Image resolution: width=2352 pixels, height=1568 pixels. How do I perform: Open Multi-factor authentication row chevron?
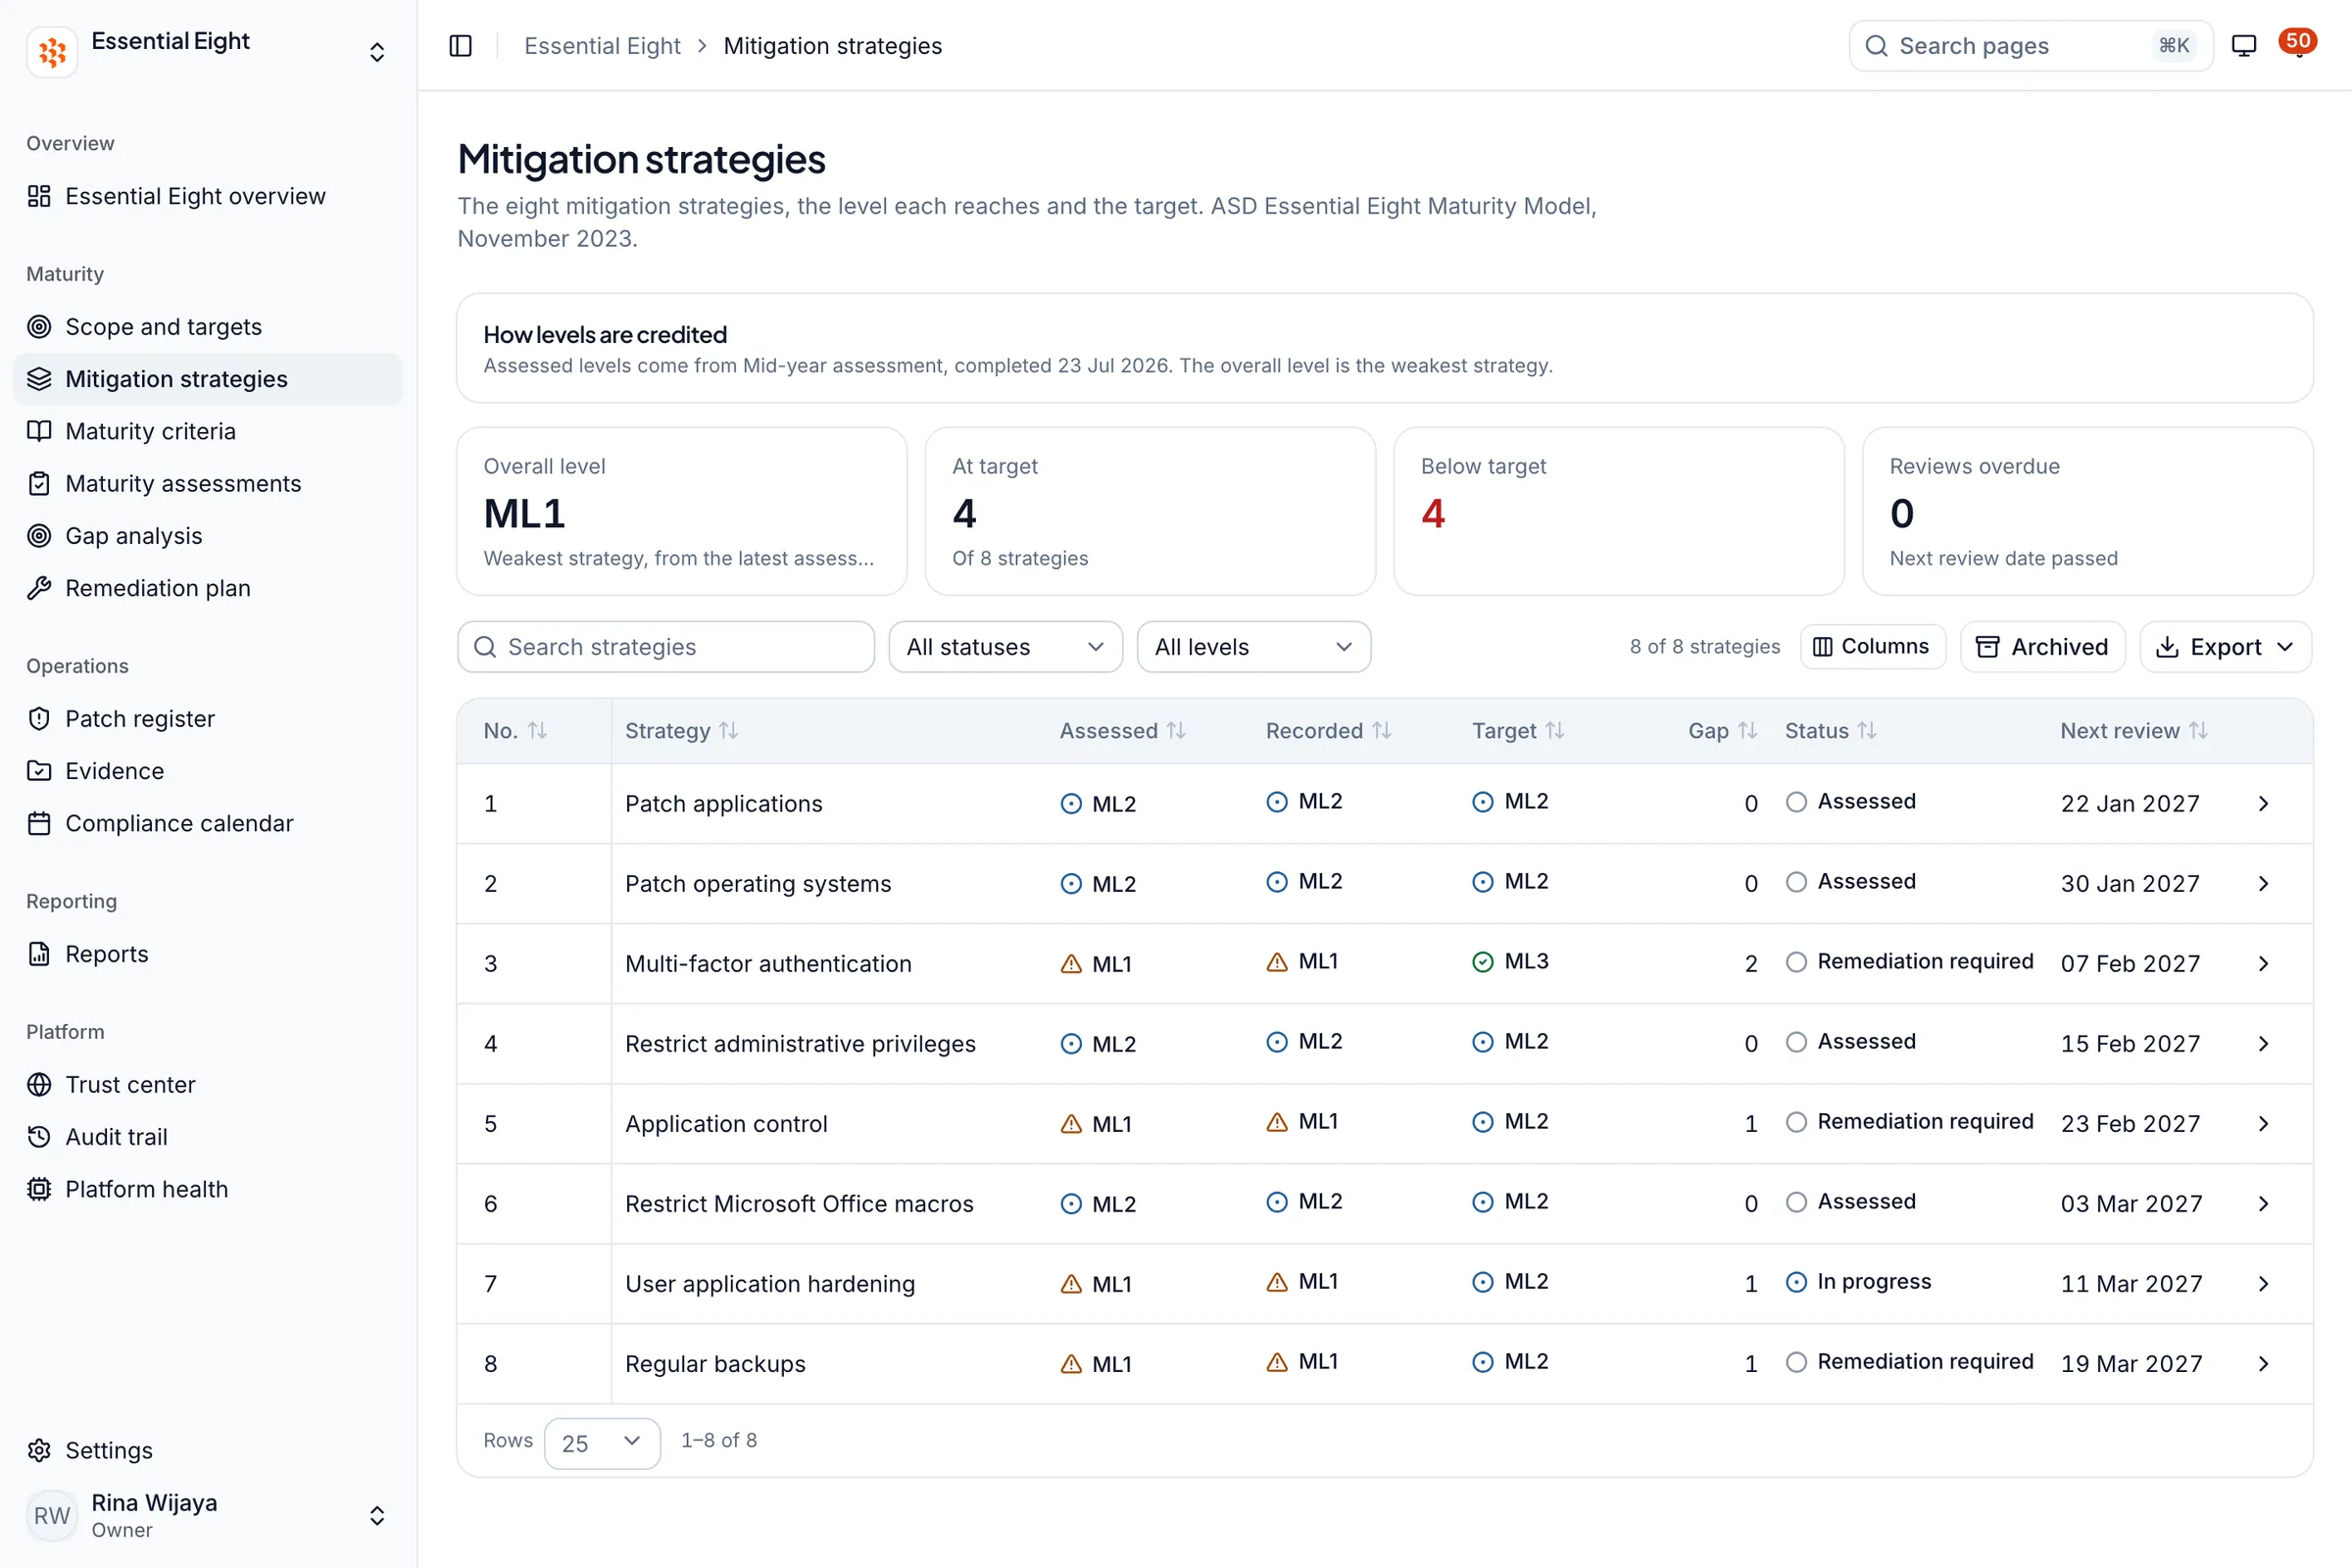[2264, 964]
